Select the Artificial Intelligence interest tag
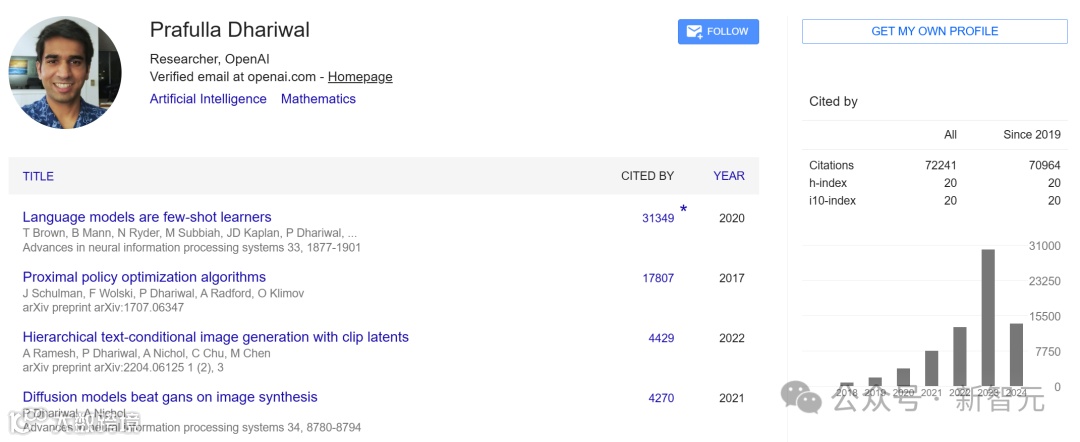The height and width of the screenshot is (442, 1080). pyautogui.click(x=208, y=99)
